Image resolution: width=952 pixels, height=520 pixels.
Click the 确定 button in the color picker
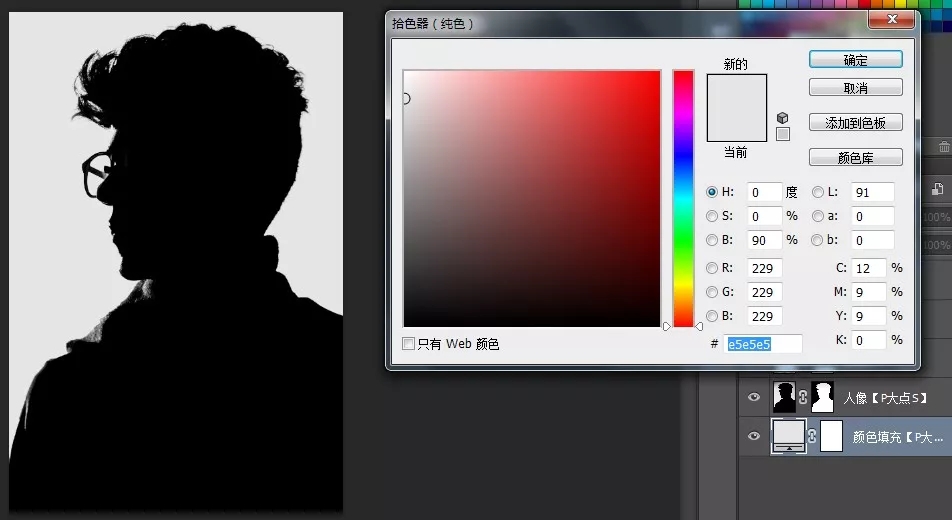855,60
